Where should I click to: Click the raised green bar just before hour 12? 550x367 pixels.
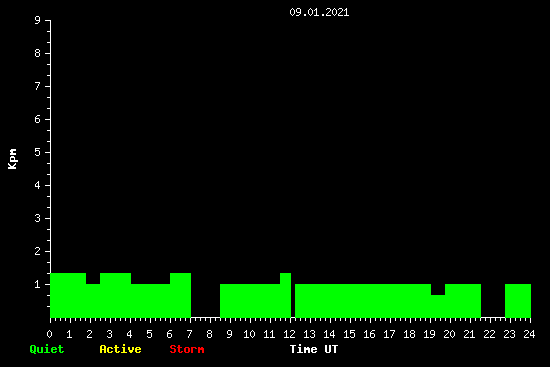pos(286,295)
